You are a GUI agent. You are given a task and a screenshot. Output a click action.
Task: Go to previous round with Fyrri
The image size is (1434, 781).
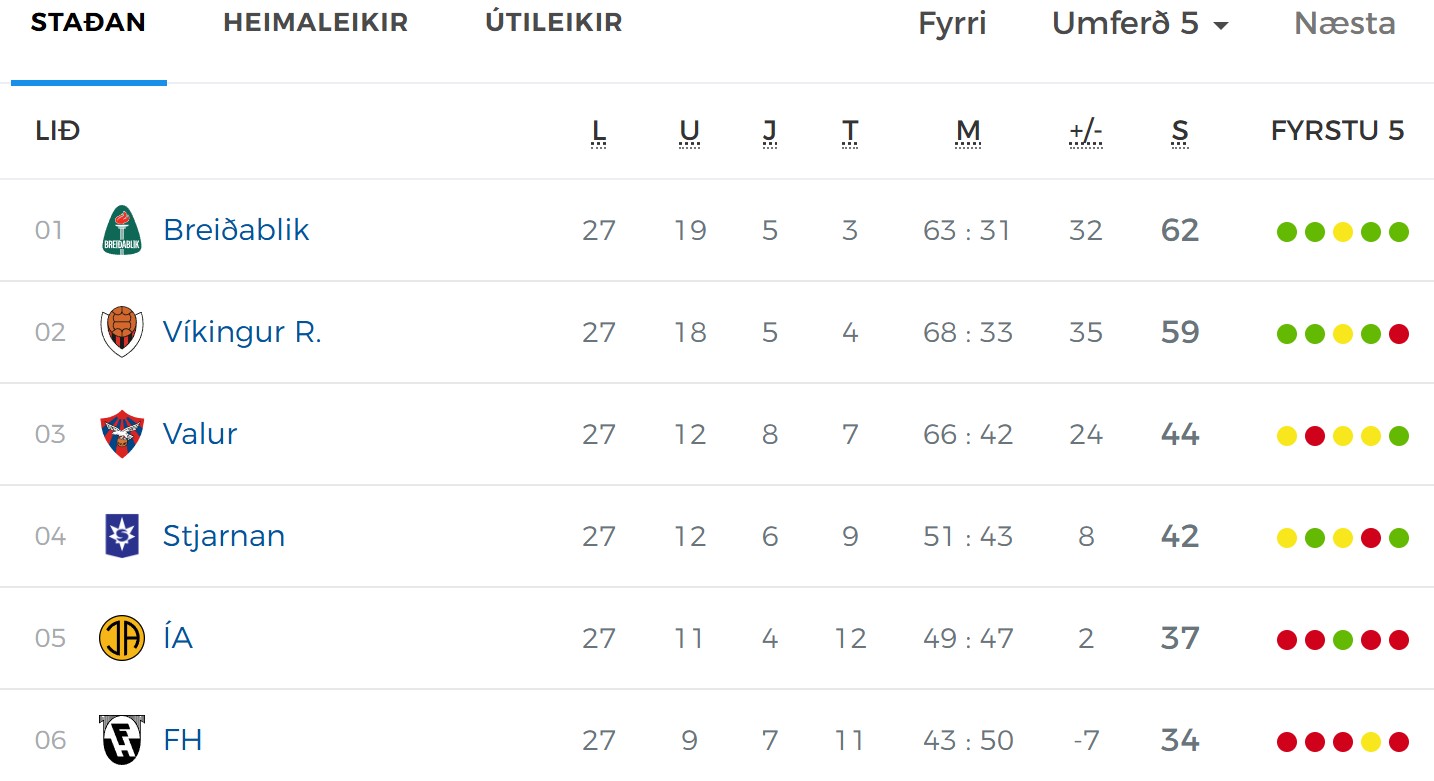[x=952, y=24]
